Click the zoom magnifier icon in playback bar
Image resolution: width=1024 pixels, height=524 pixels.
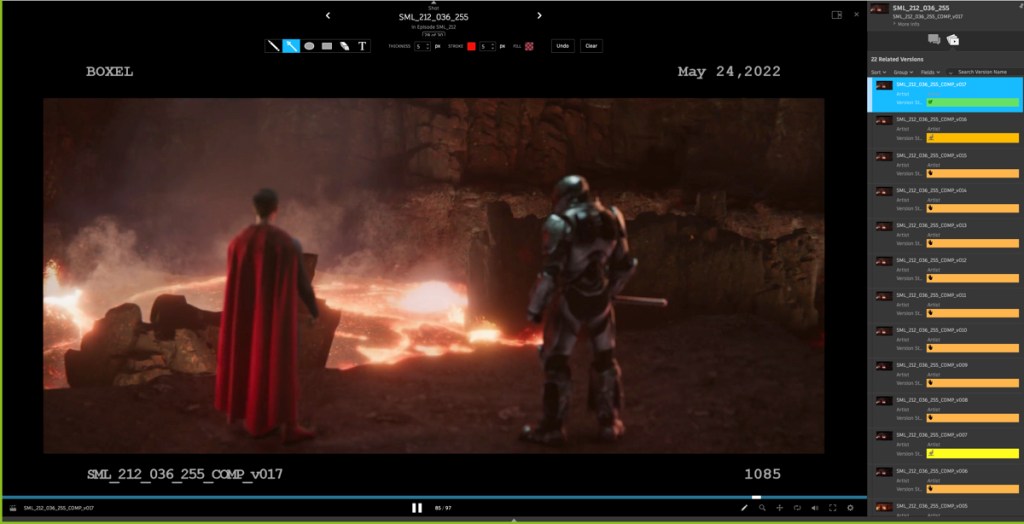762,508
